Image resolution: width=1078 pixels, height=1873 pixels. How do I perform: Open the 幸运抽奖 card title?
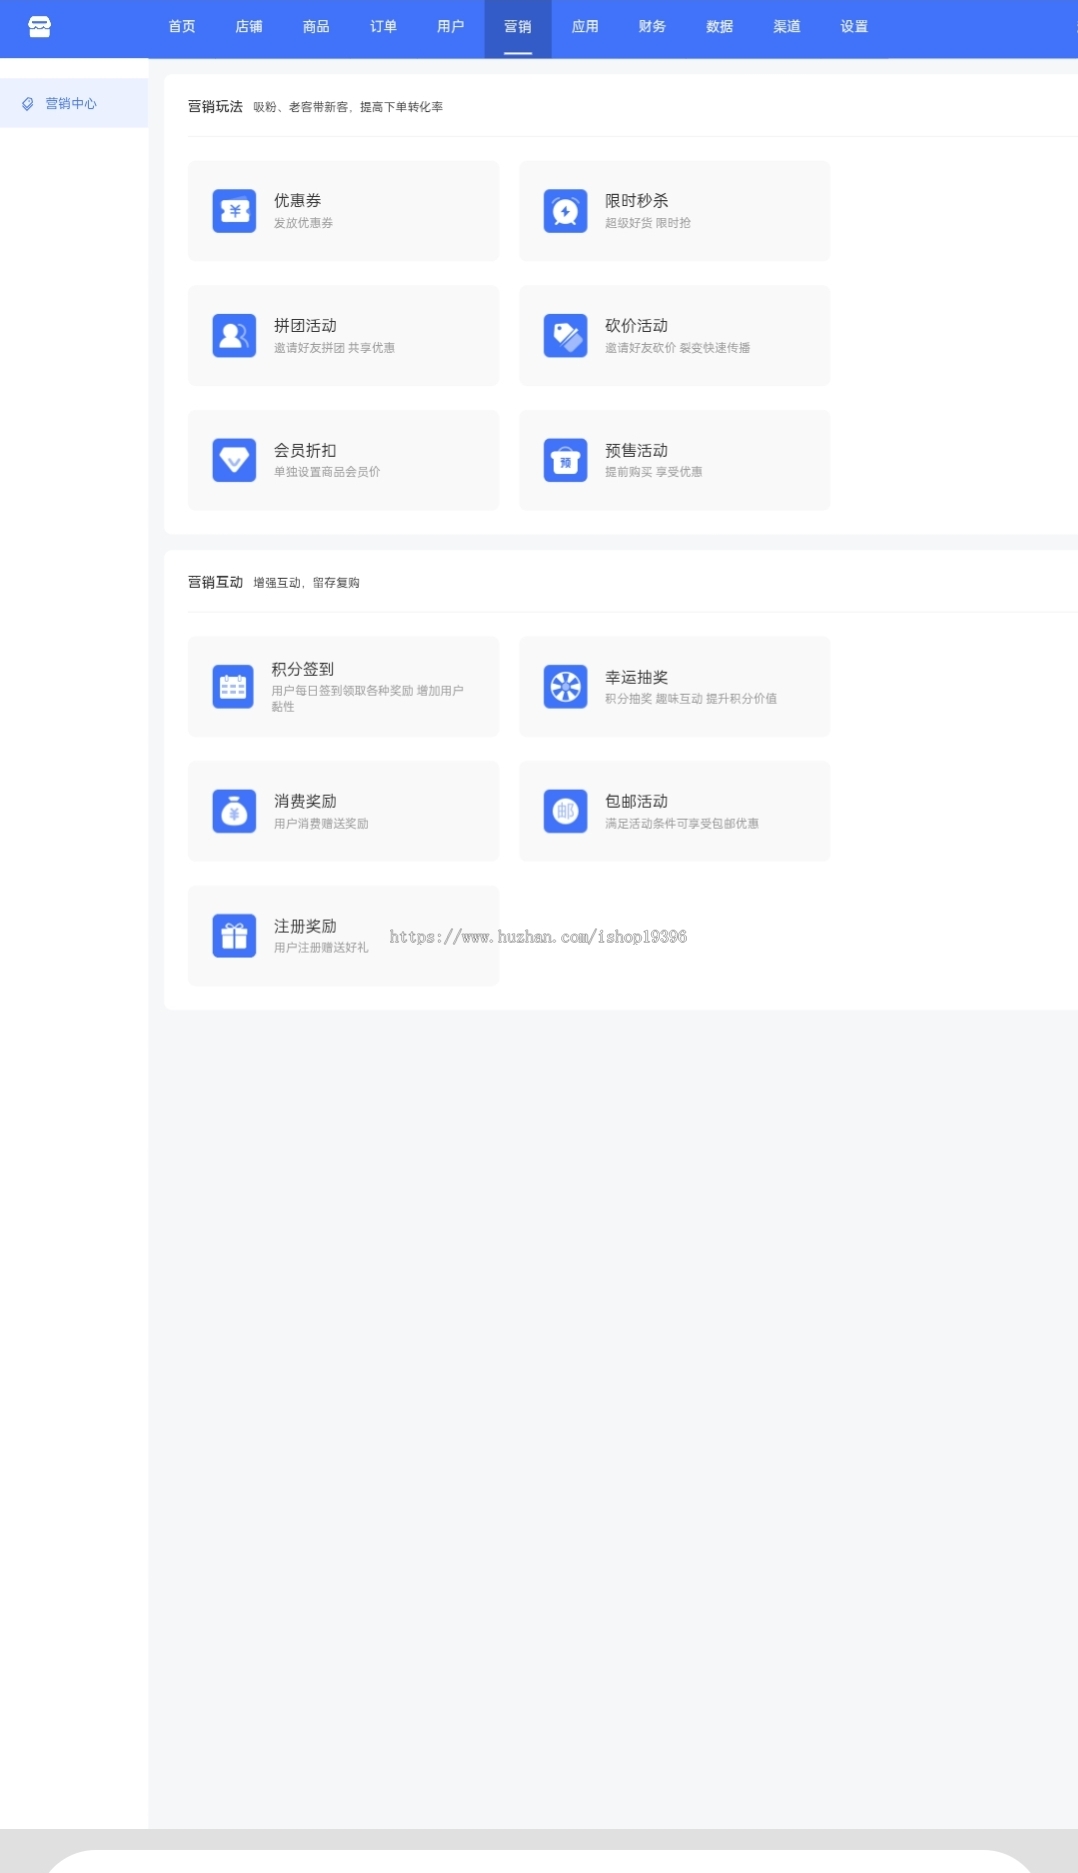[x=636, y=677]
